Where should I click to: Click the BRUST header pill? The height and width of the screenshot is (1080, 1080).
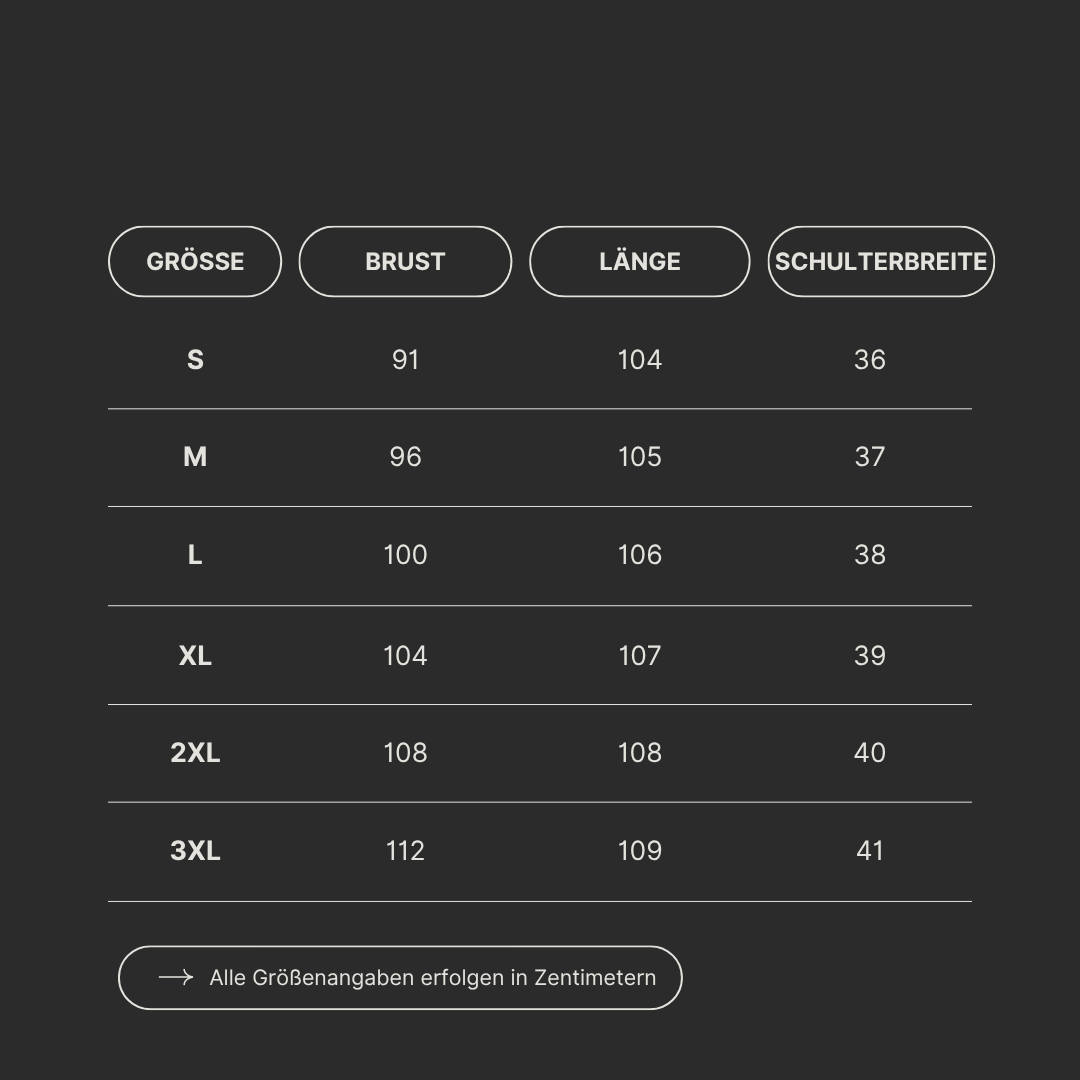click(405, 261)
